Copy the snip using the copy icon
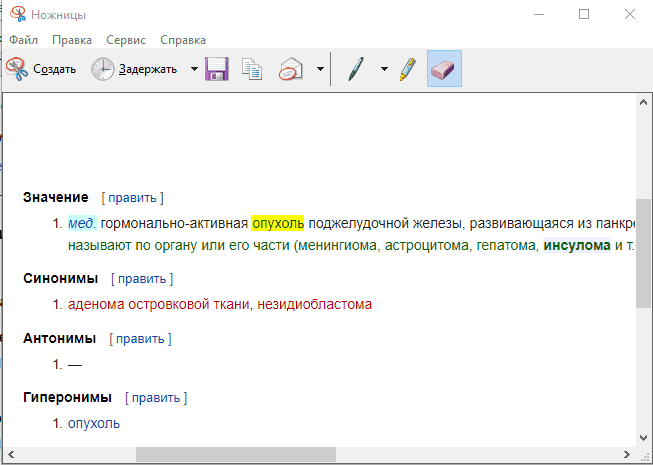Viewport: 653px width, 465px height. [x=253, y=69]
